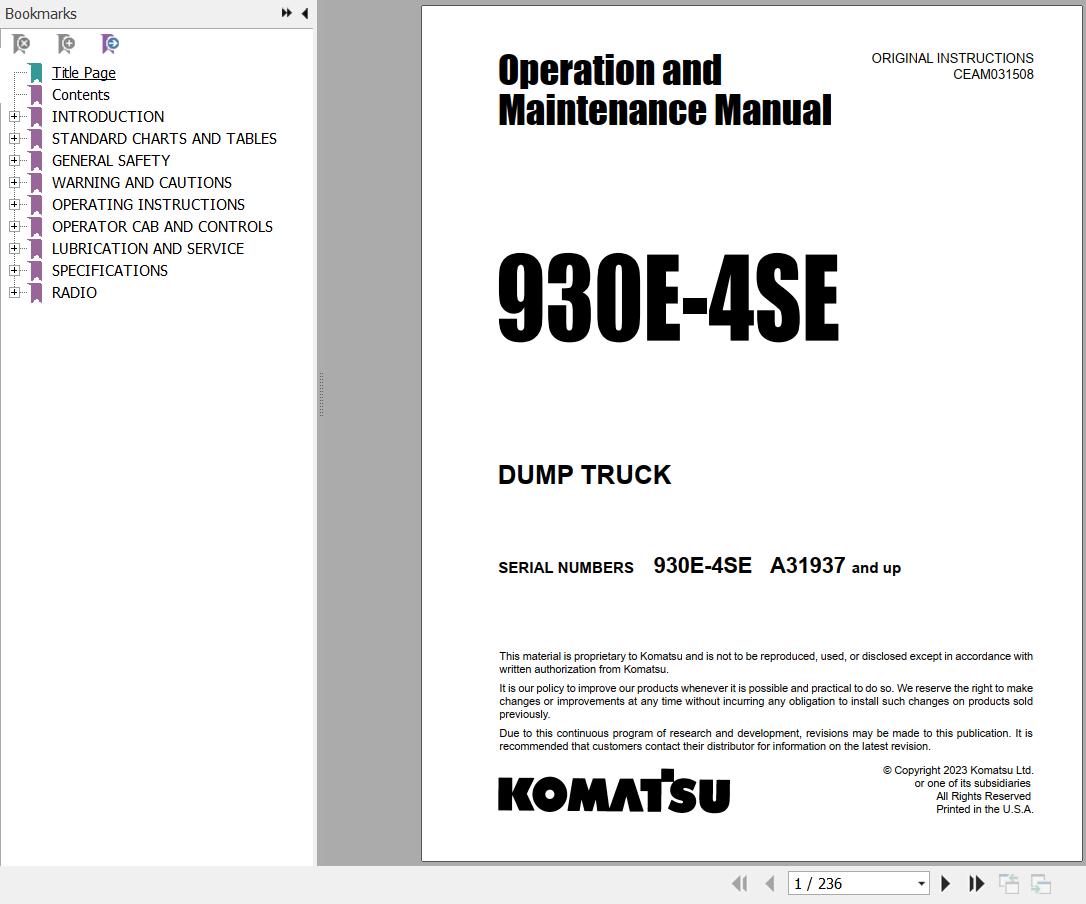Expand the STANDARD CHARTS AND TABLES bookmark
The image size is (1086, 904).
[x=14, y=139]
